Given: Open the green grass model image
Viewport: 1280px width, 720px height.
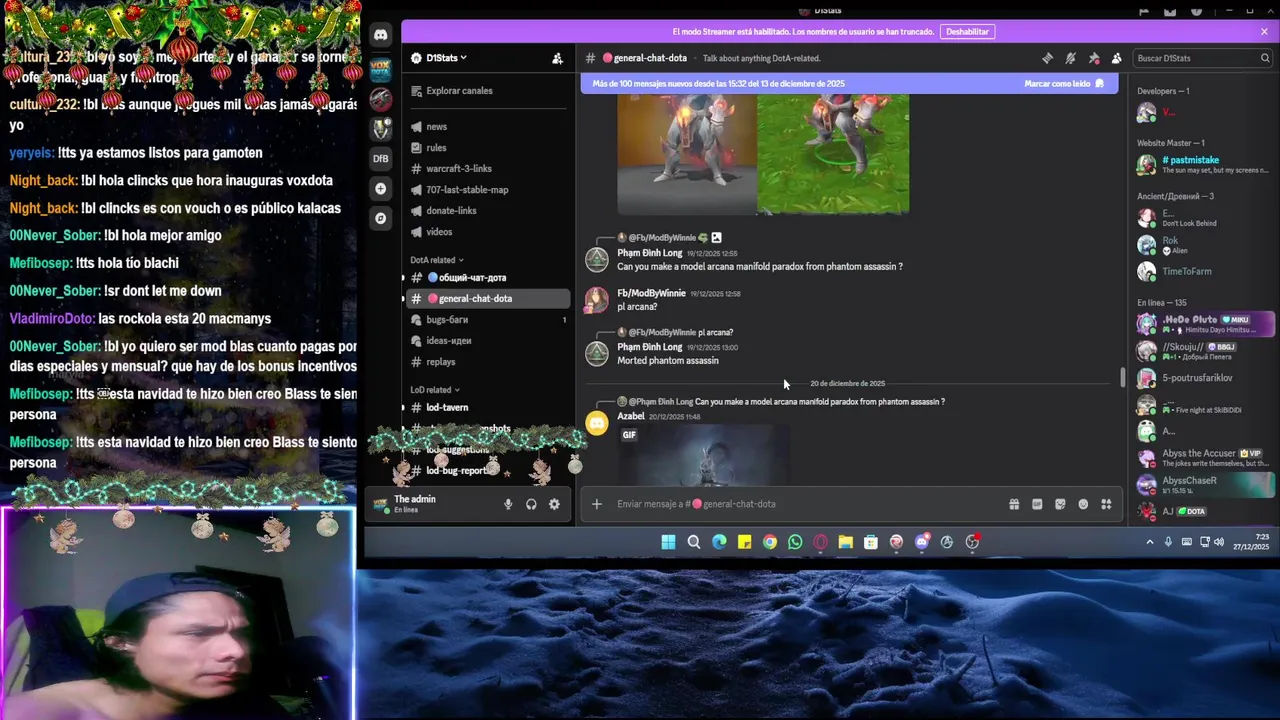Looking at the screenshot, I should [x=833, y=155].
